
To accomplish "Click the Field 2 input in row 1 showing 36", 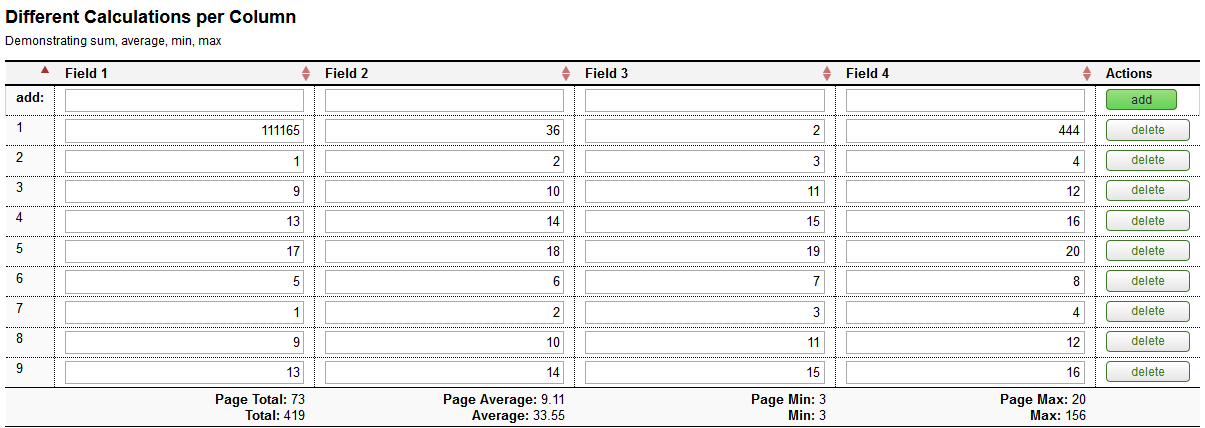I will [x=444, y=131].
